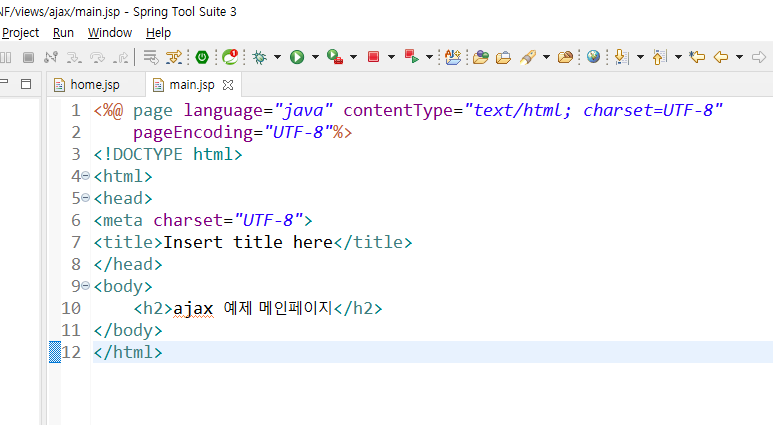The width and height of the screenshot is (773, 425).
Task: Click the closing </html> tag on line 12
Action: coord(128,352)
